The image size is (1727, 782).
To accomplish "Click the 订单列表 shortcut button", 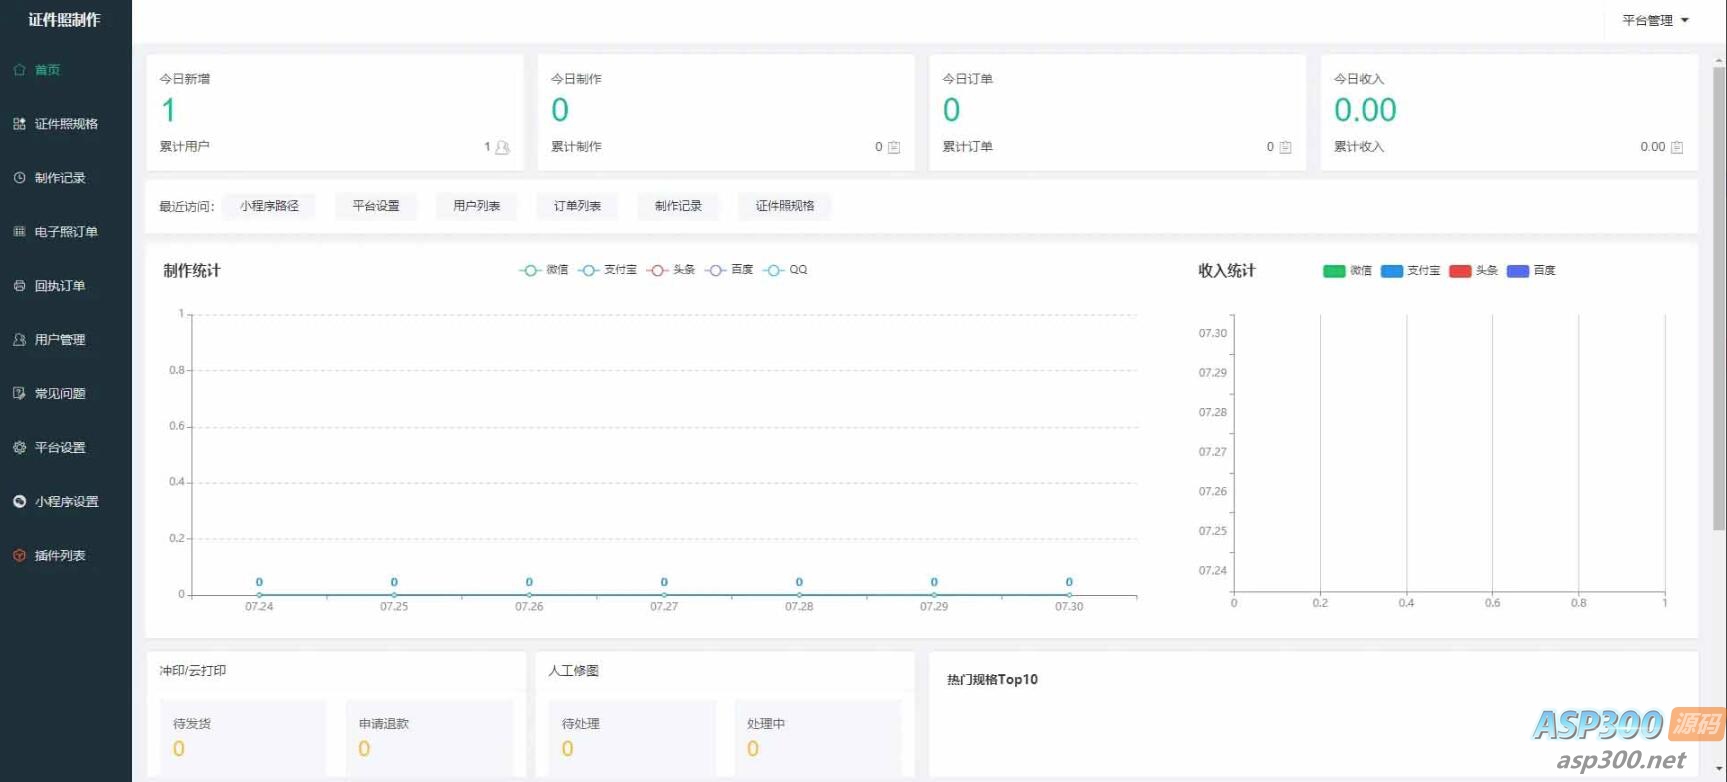I will click(577, 206).
